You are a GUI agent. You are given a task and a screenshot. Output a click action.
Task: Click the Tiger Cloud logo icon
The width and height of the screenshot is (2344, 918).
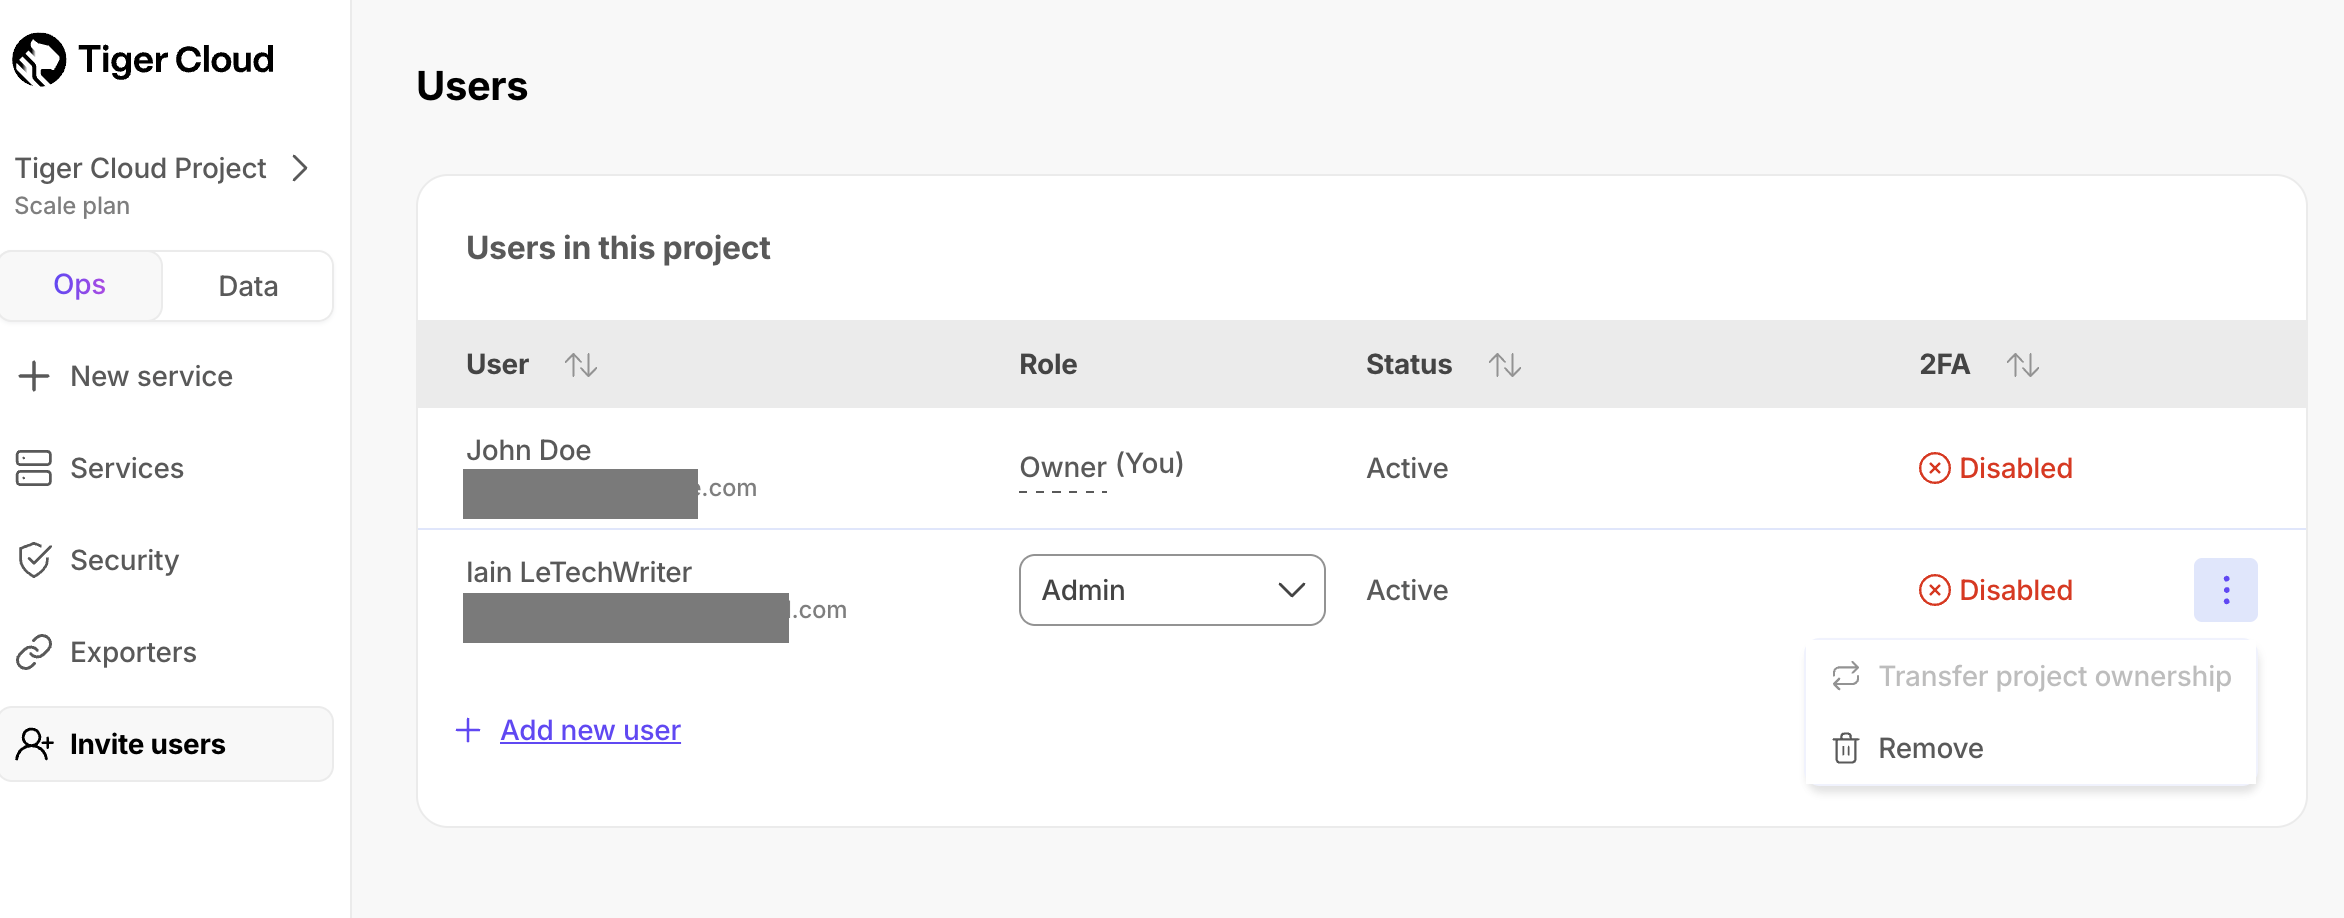[39, 60]
